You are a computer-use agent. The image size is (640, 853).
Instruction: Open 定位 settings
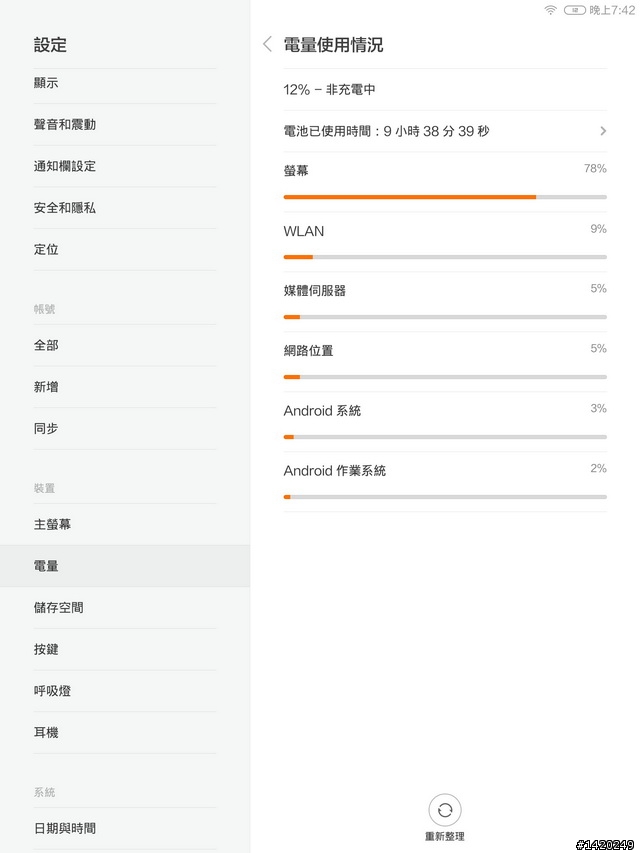(125, 249)
